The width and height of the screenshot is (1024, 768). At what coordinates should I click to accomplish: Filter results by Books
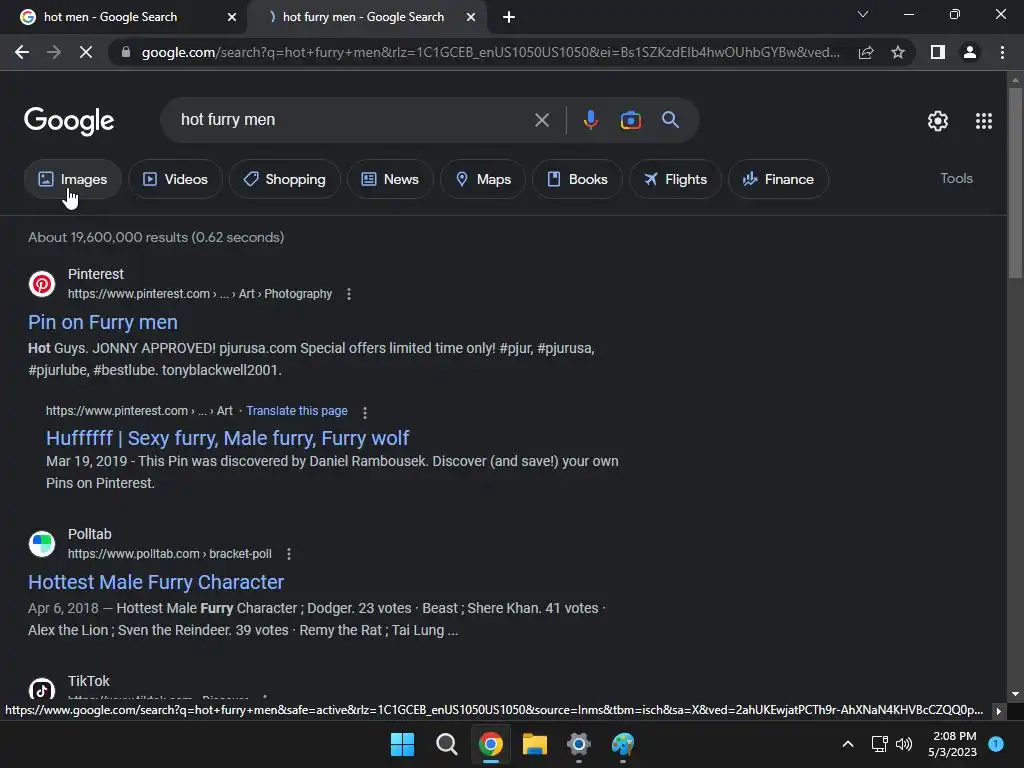[577, 179]
